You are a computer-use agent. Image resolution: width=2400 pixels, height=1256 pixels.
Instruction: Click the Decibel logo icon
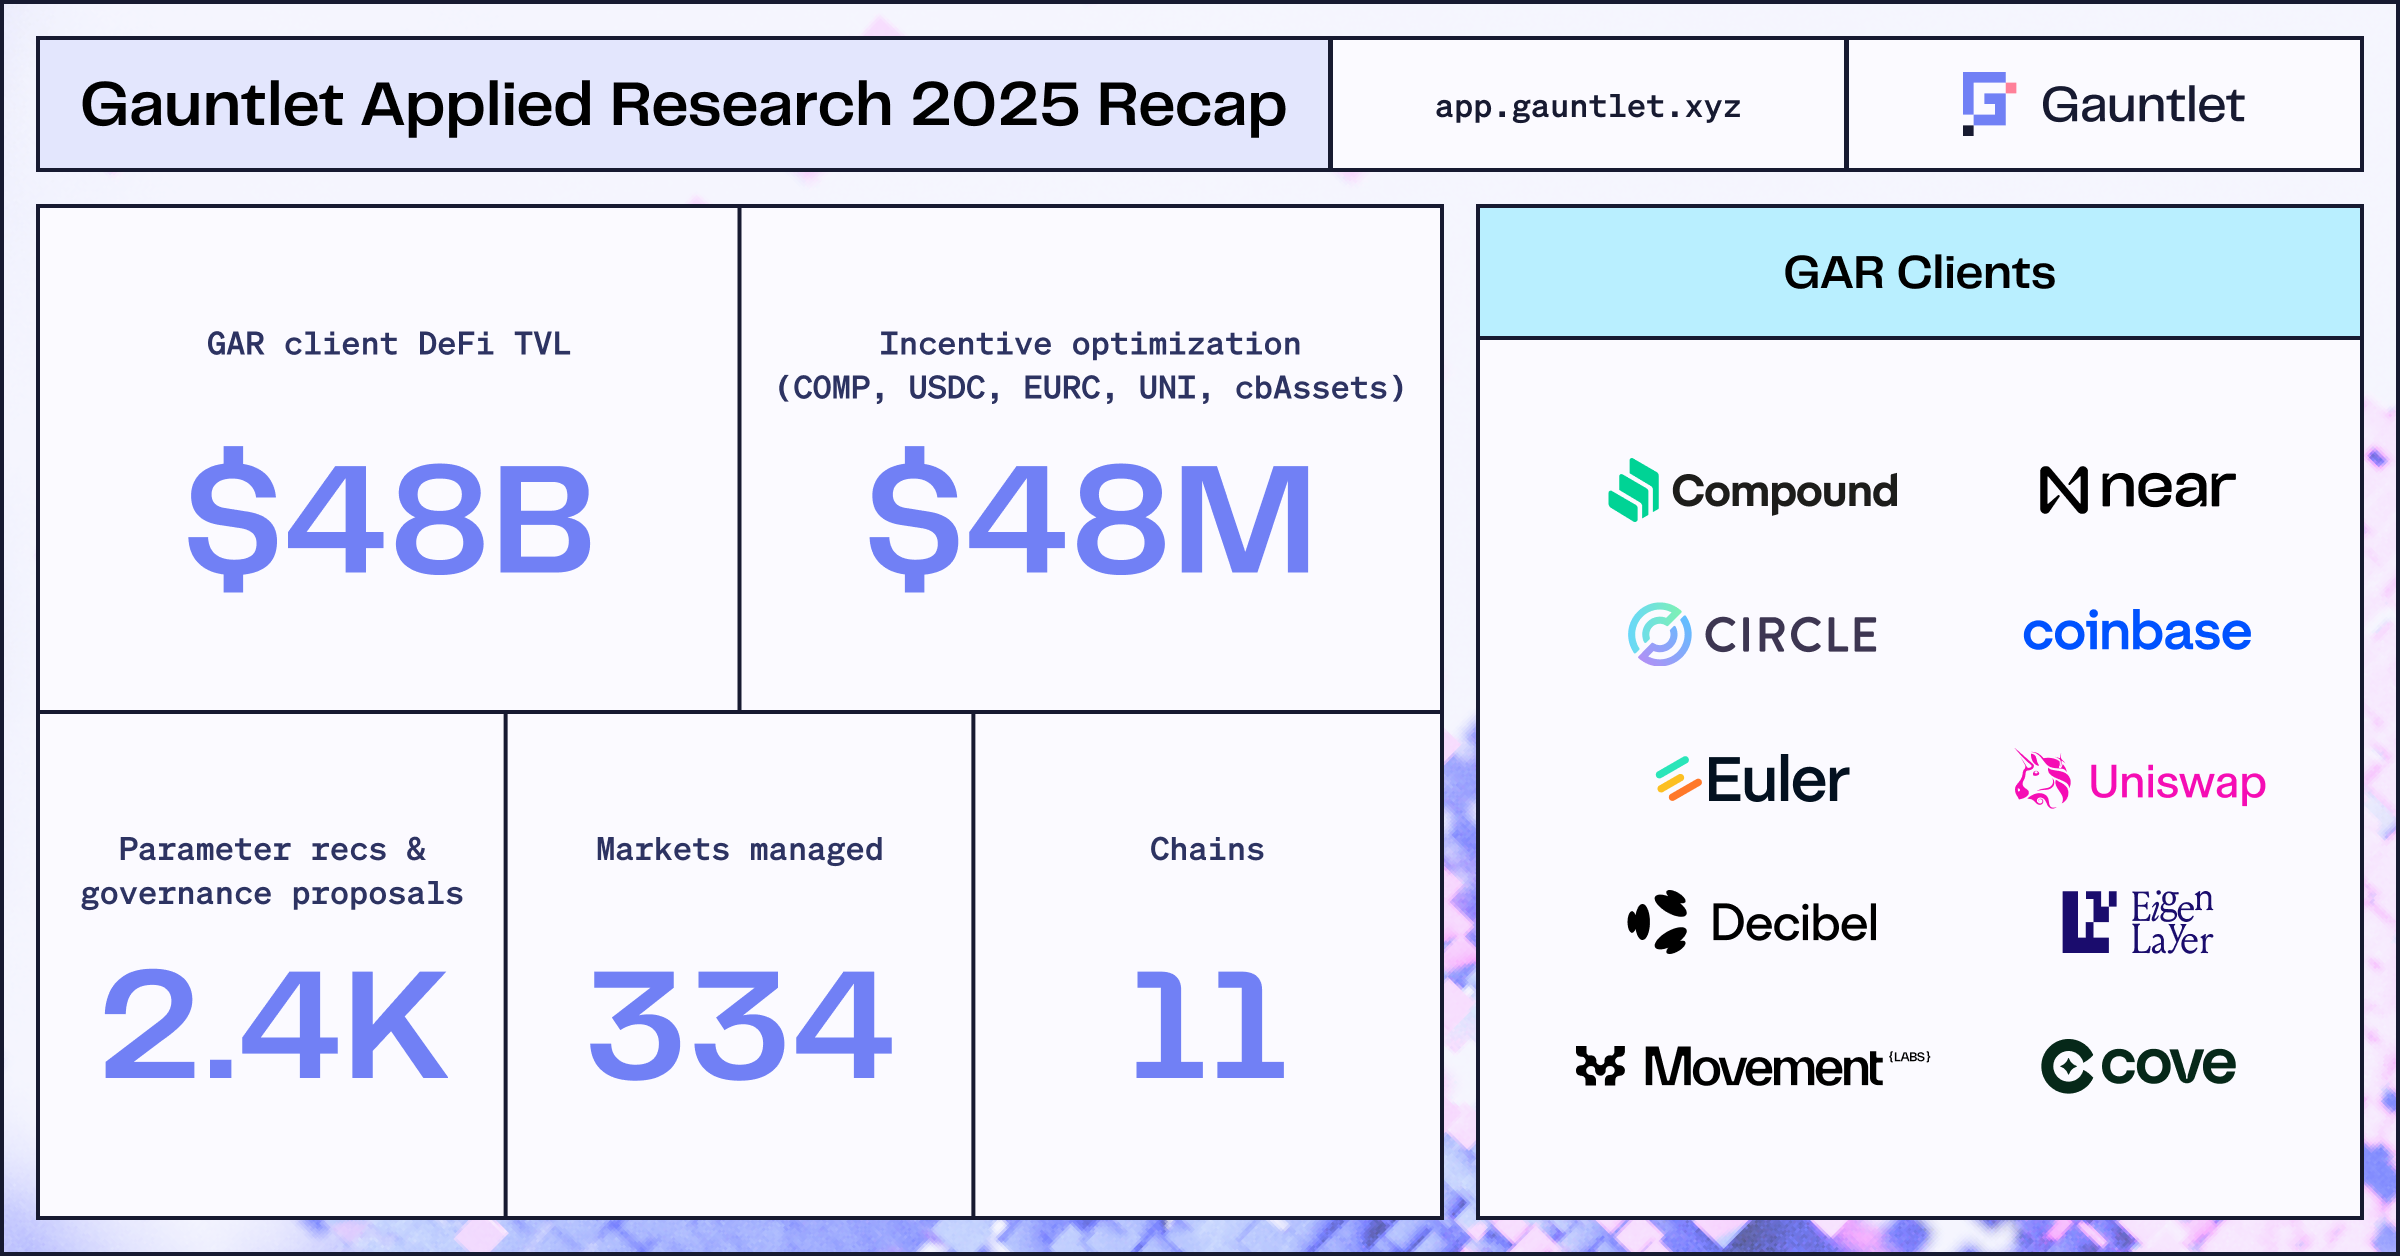coord(1658,922)
